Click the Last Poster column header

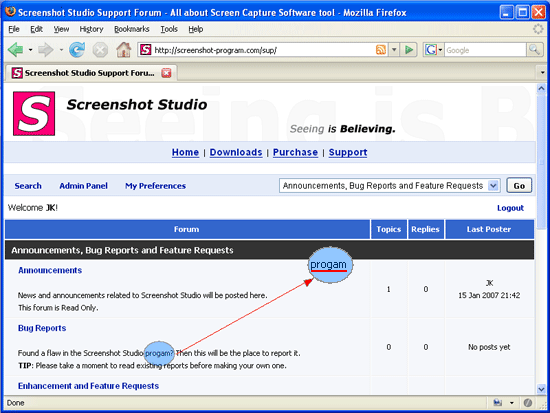pos(489,229)
